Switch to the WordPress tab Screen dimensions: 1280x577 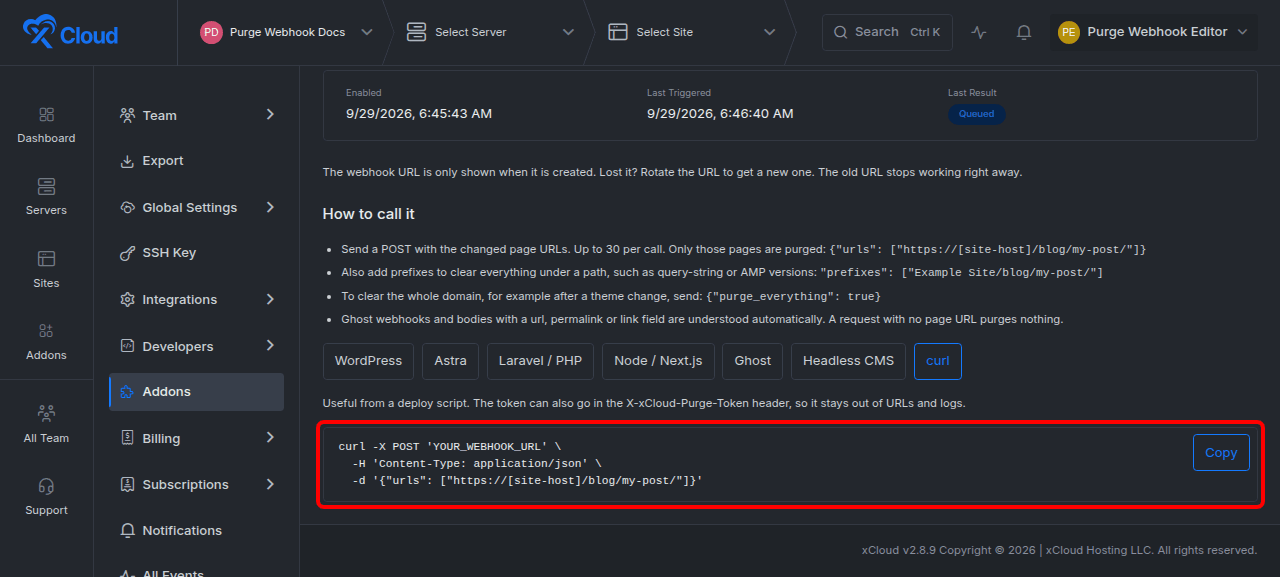(368, 361)
